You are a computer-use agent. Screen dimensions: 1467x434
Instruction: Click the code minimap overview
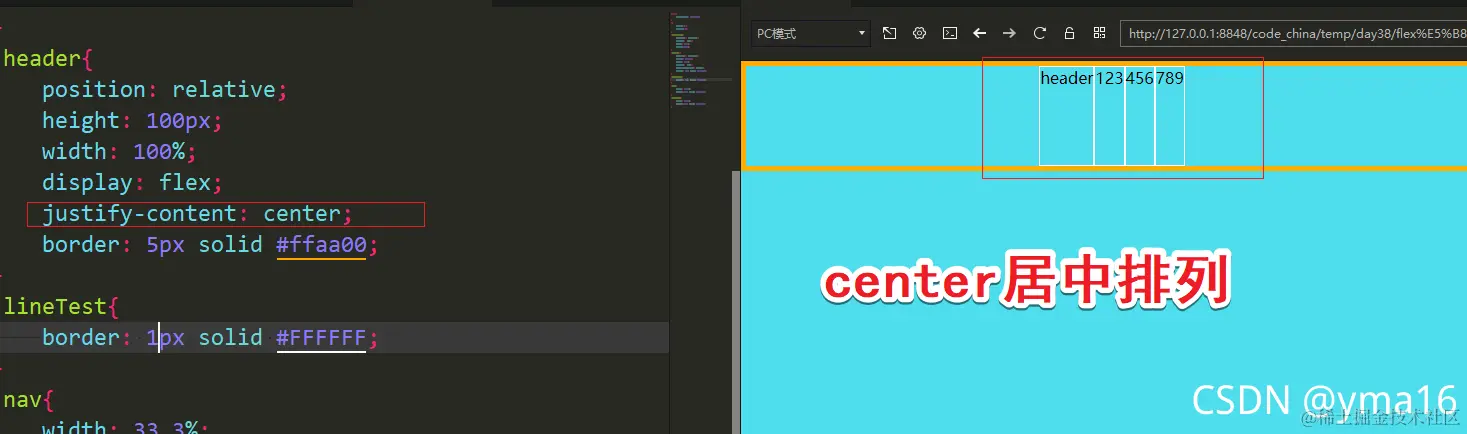700,60
